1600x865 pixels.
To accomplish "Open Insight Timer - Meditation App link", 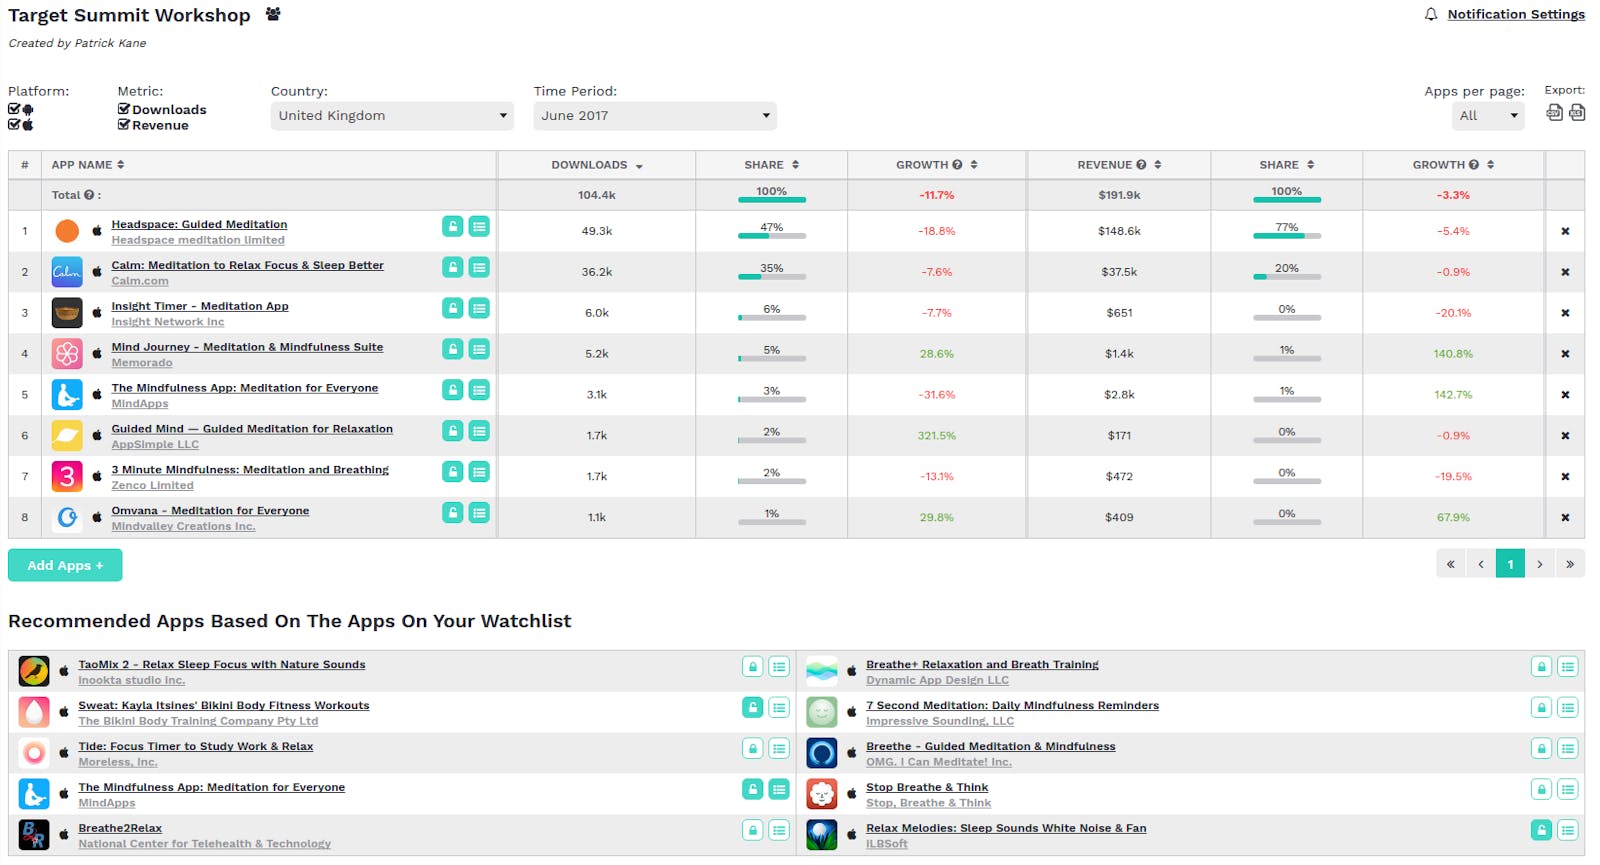I will (x=200, y=306).
